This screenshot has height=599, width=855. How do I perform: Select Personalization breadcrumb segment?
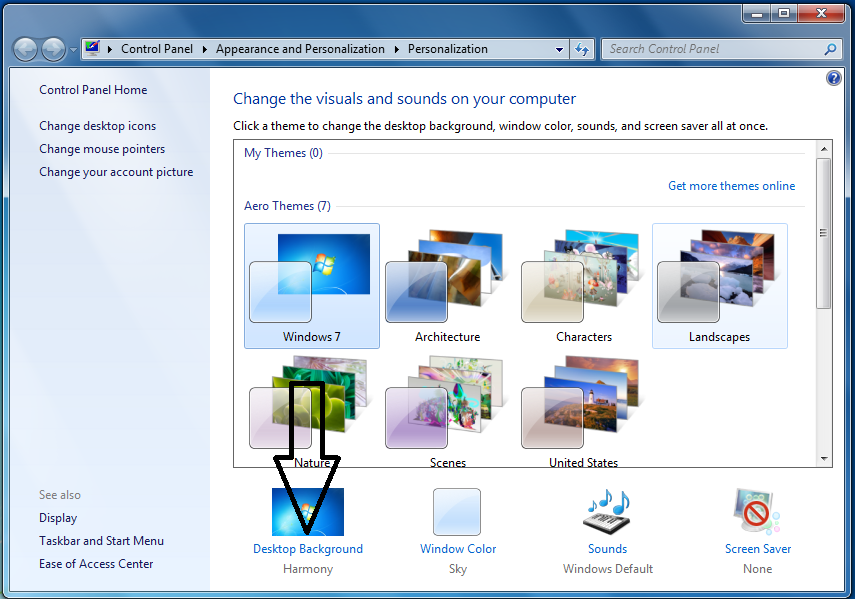(x=448, y=49)
